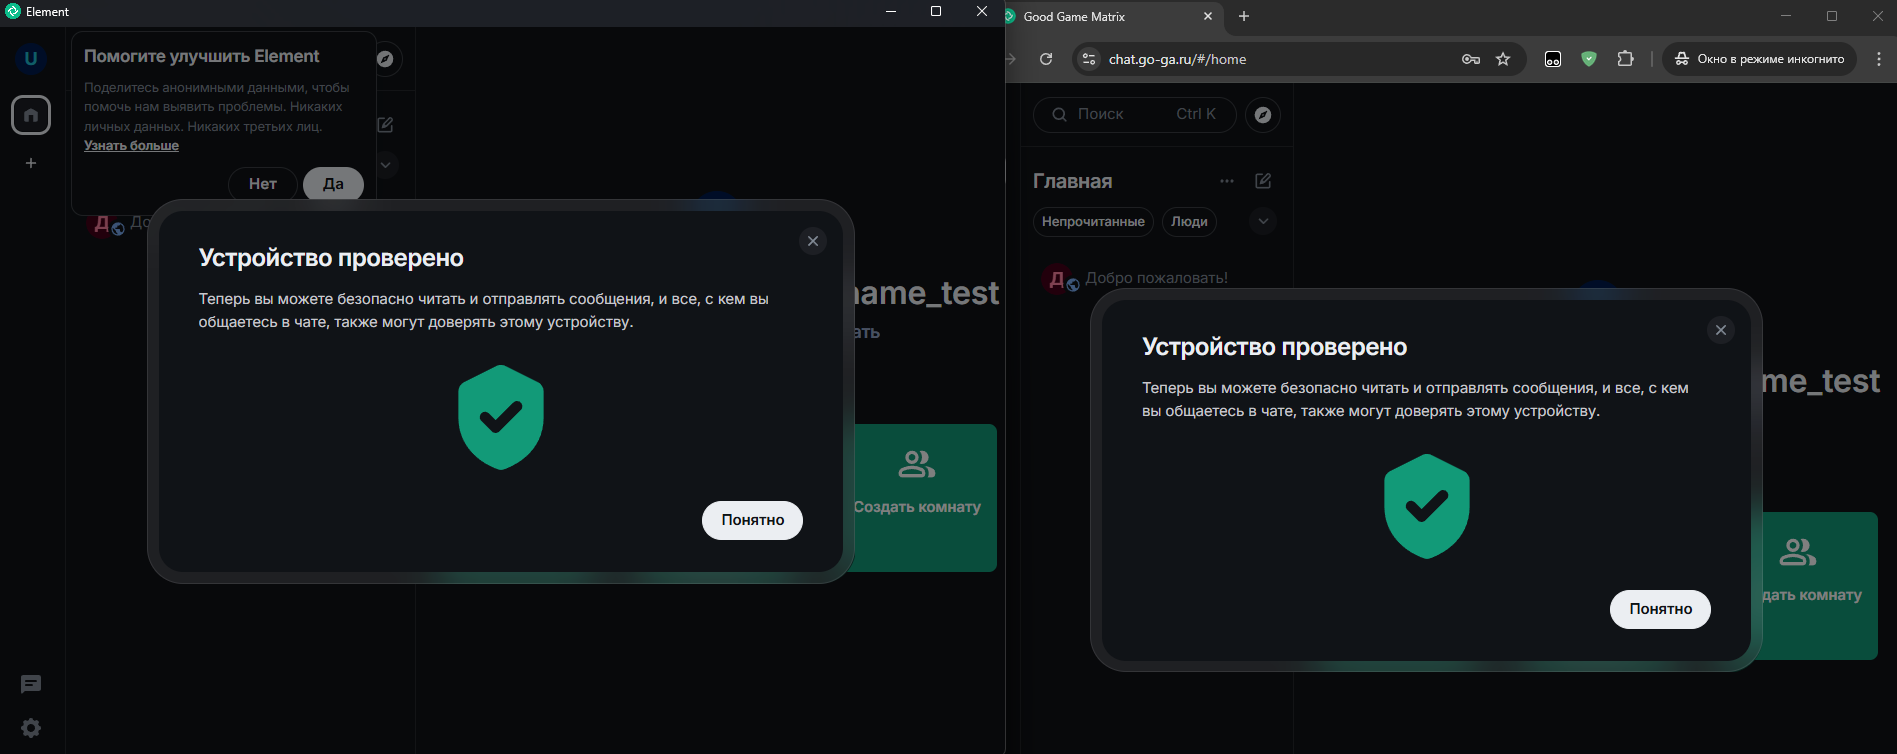Viewport: 1897px width, 754px height.
Task: Open the Home space icon in Element sidebar
Action: pyautogui.click(x=31, y=115)
